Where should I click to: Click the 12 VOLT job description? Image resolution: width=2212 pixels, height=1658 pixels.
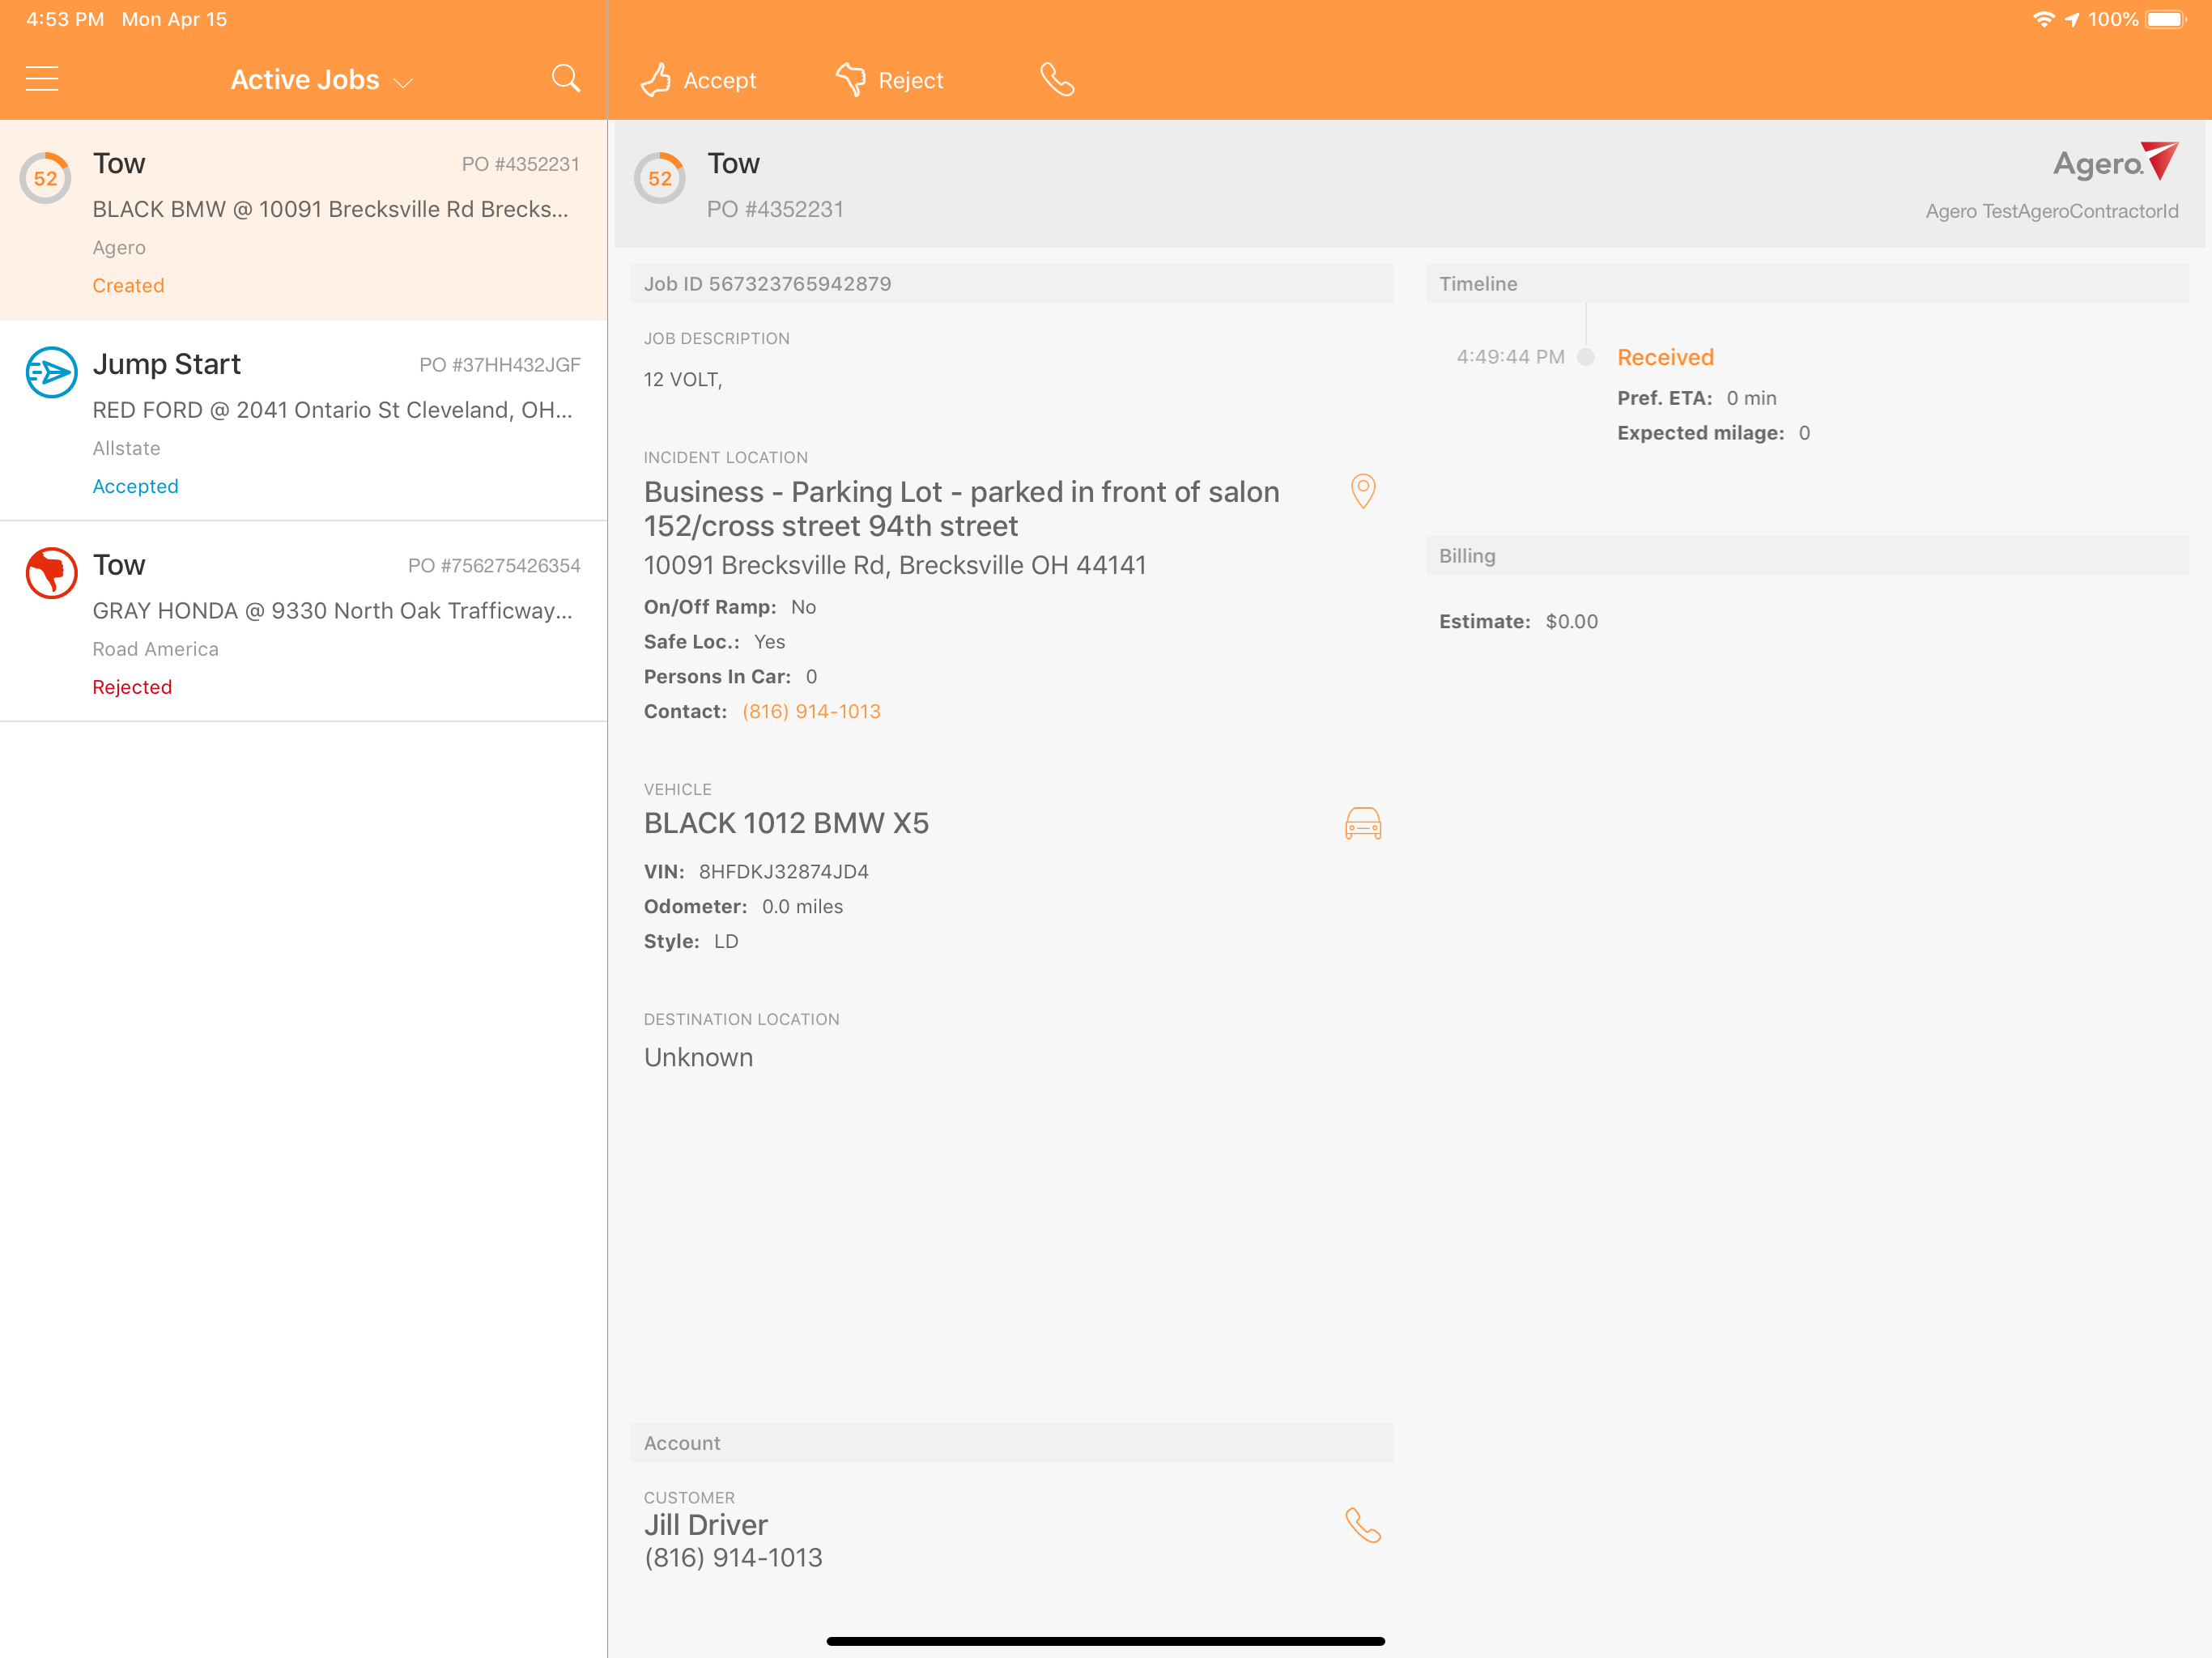pyautogui.click(x=682, y=379)
